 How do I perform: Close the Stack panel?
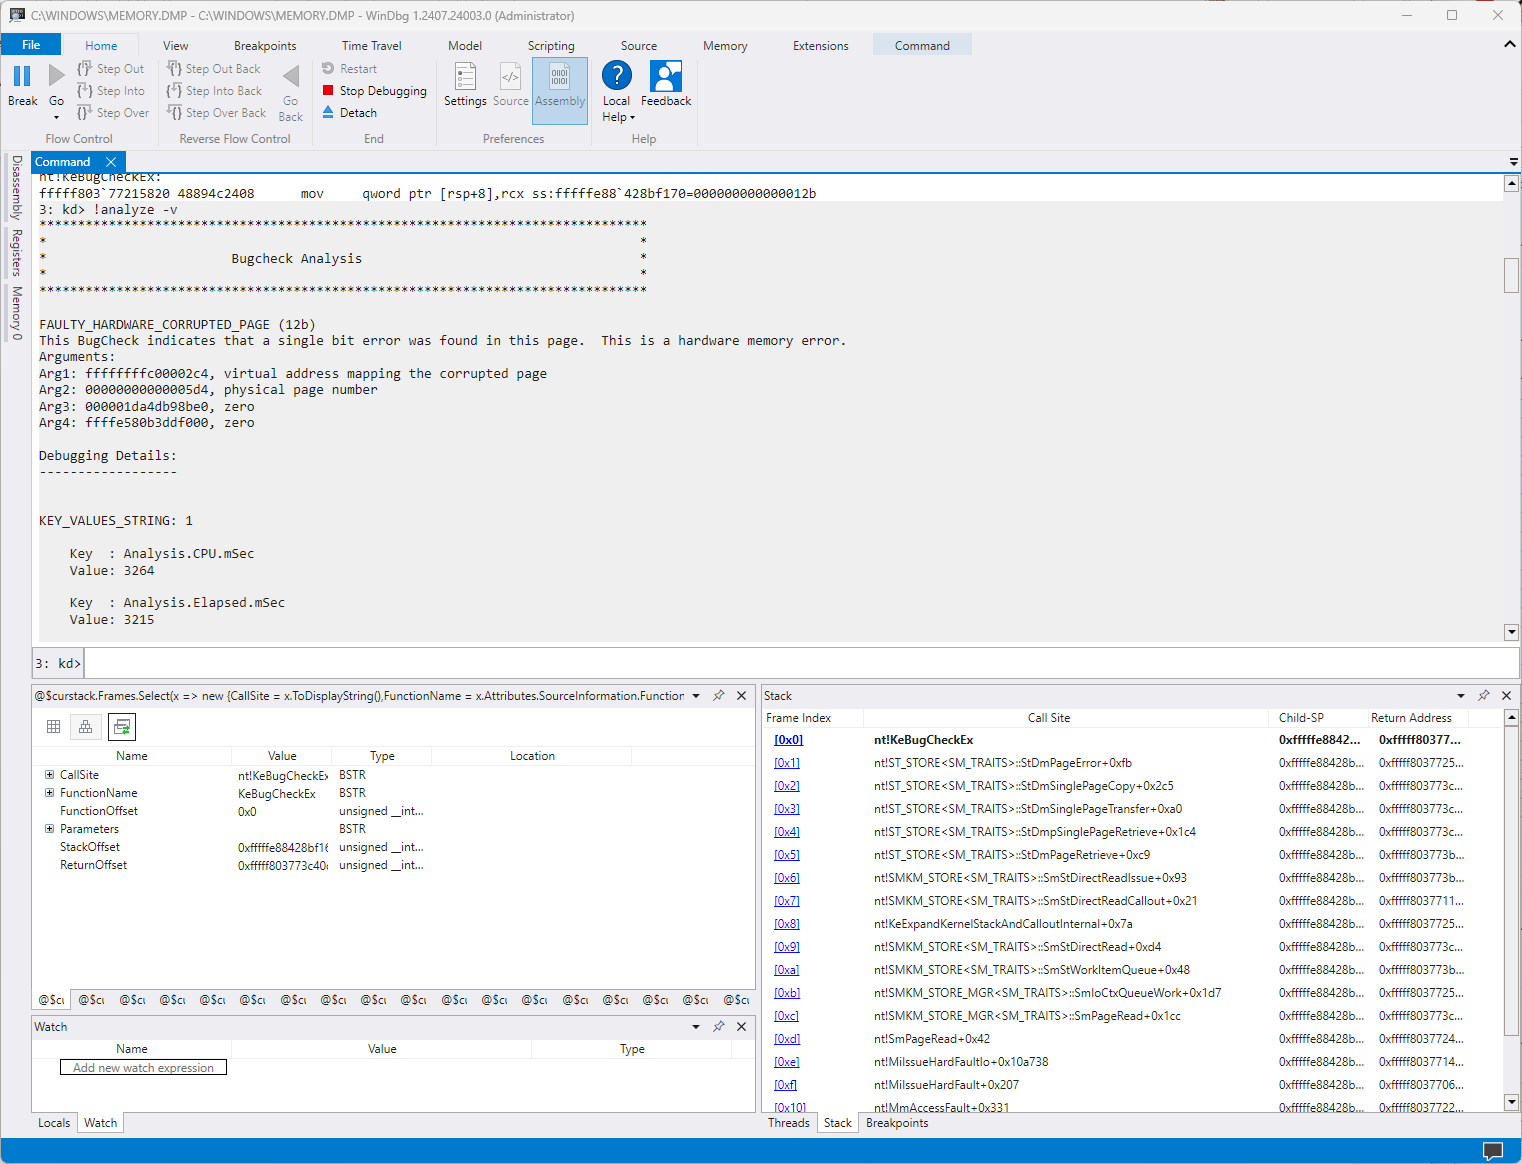pos(1507,695)
